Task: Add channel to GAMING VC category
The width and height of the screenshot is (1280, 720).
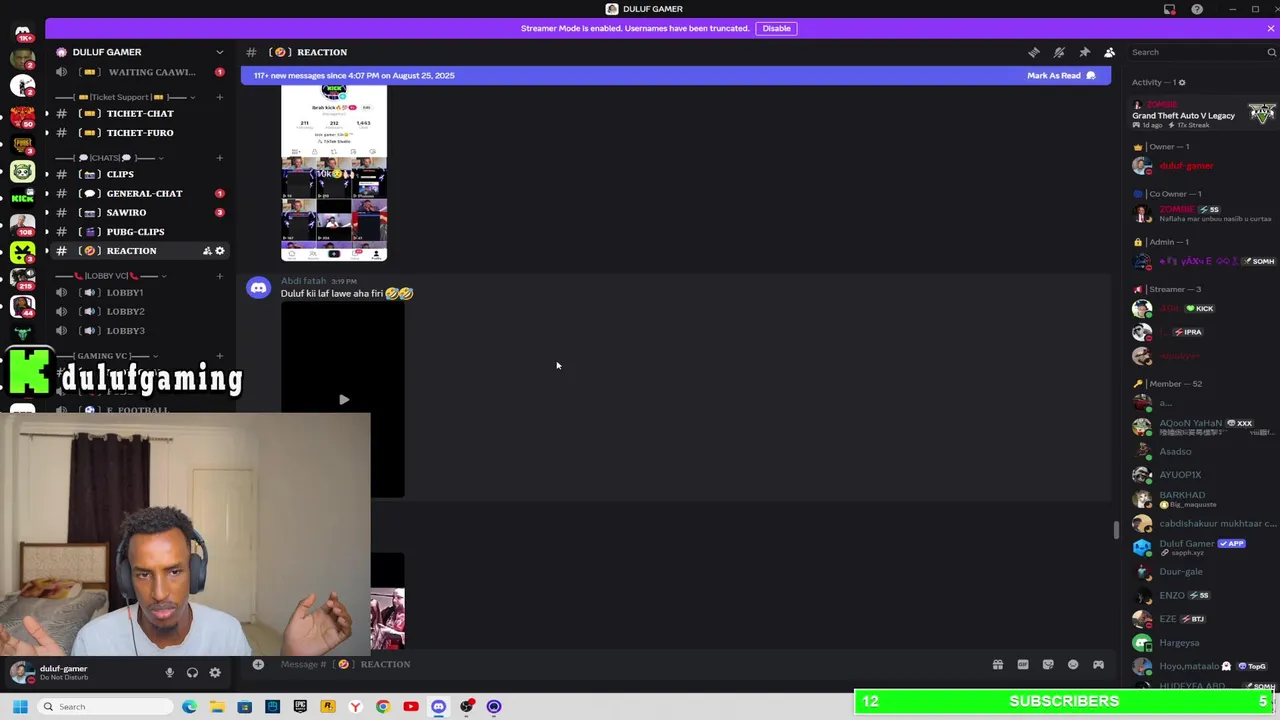Action: point(219,356)
